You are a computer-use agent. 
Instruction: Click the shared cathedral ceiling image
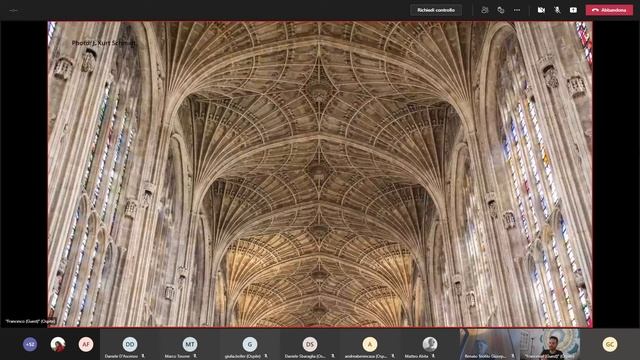click(x=320, y=174)
